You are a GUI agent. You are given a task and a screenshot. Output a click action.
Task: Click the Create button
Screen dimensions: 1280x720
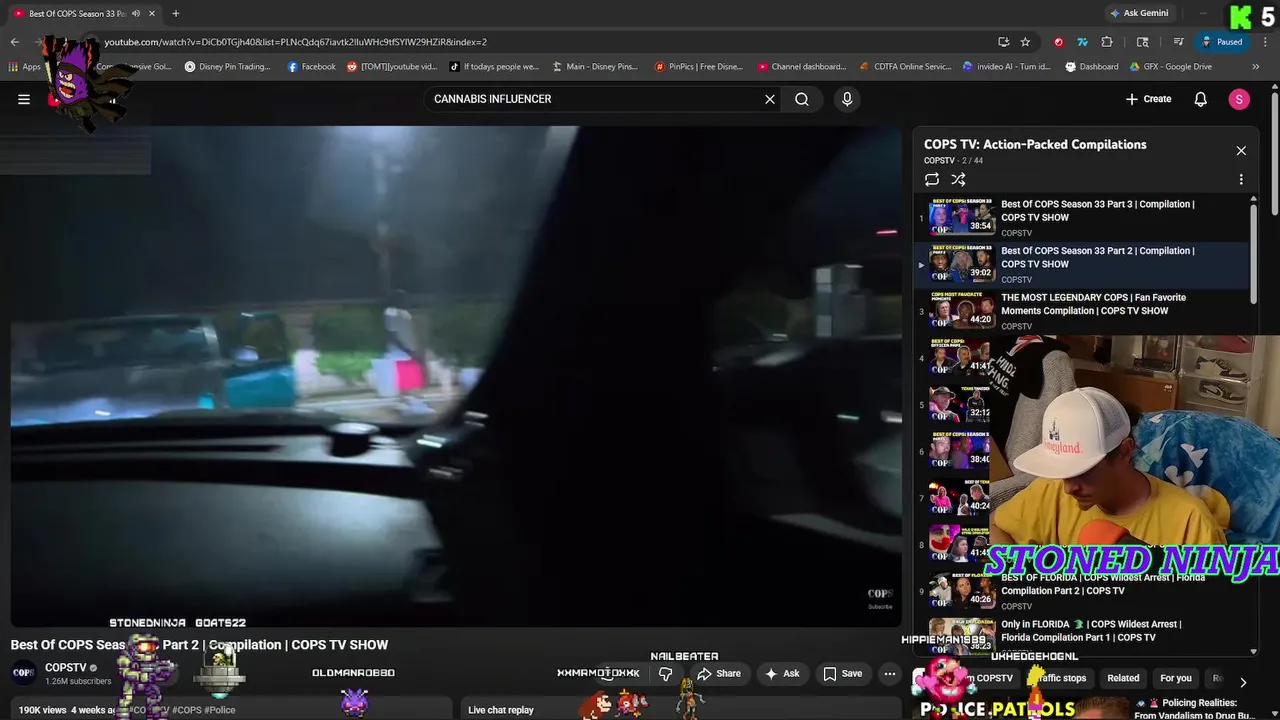pyautogui.click(x=1148, y=99)
